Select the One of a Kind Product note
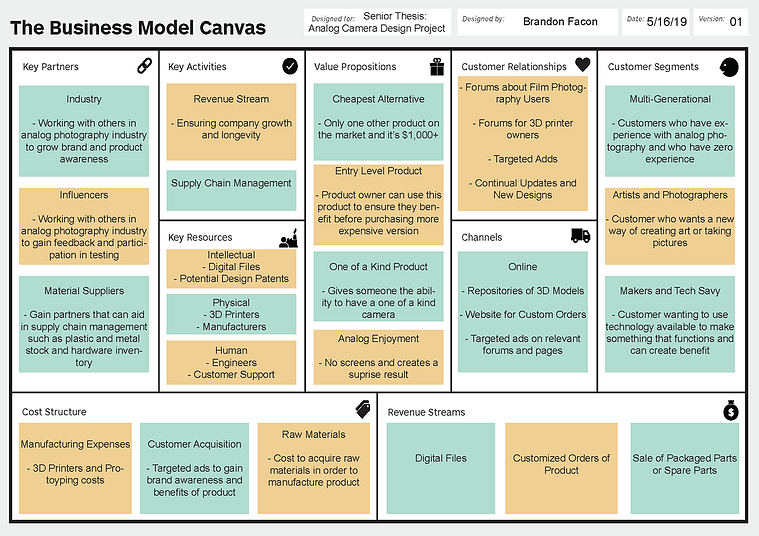Viewport: 759px width, 536px height. coord(379,287)
